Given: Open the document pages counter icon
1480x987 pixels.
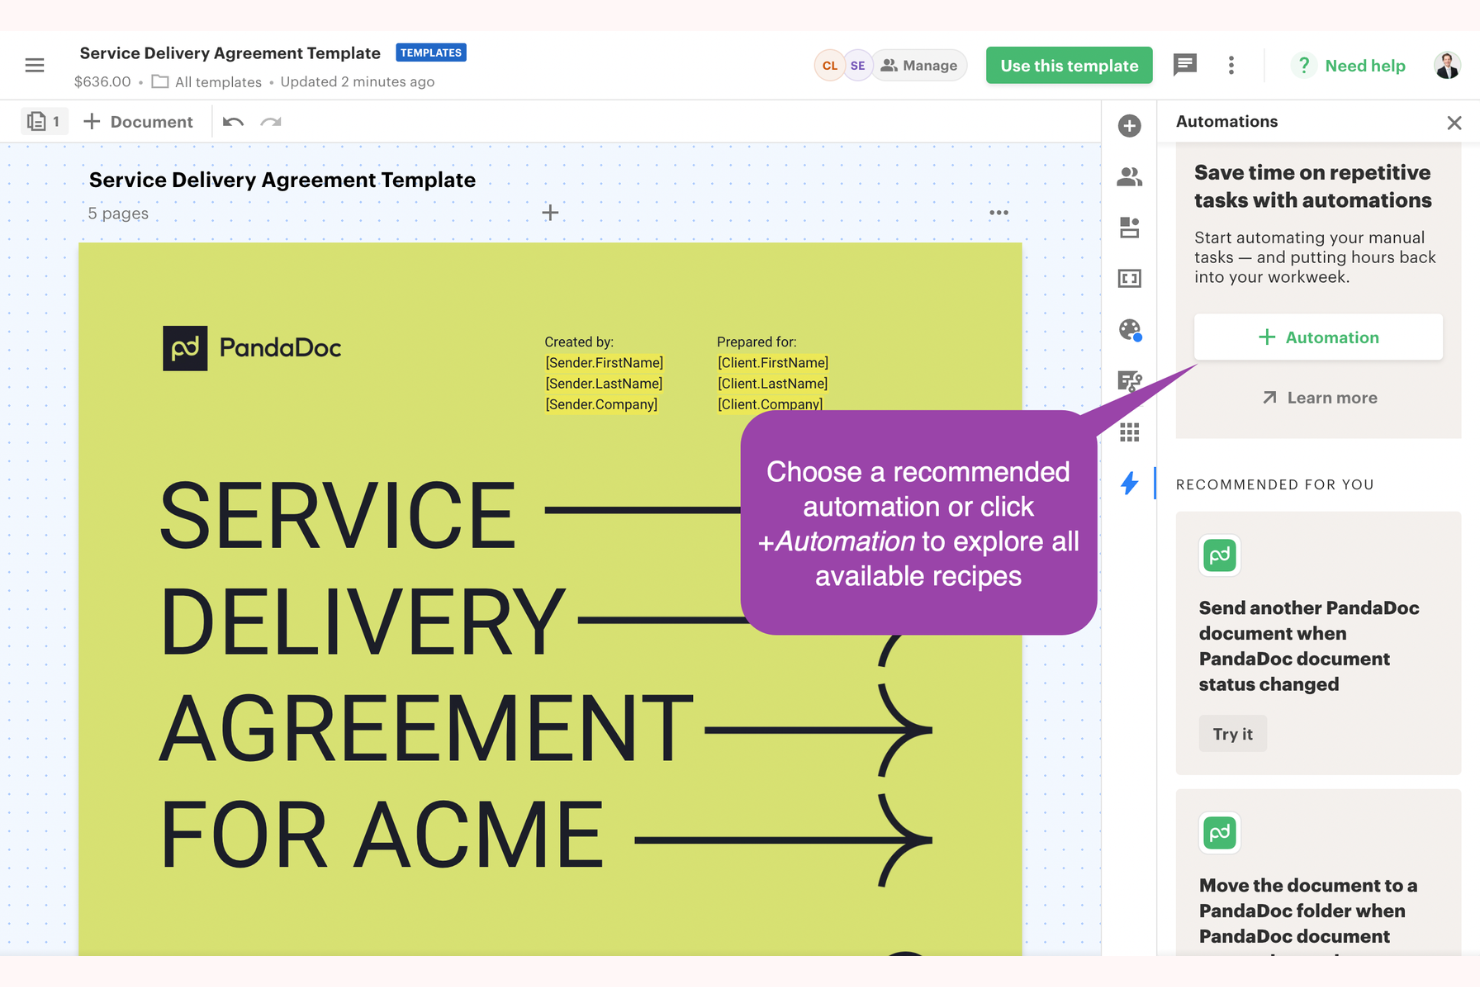Looking at the screenshot, I should [44, 122].
